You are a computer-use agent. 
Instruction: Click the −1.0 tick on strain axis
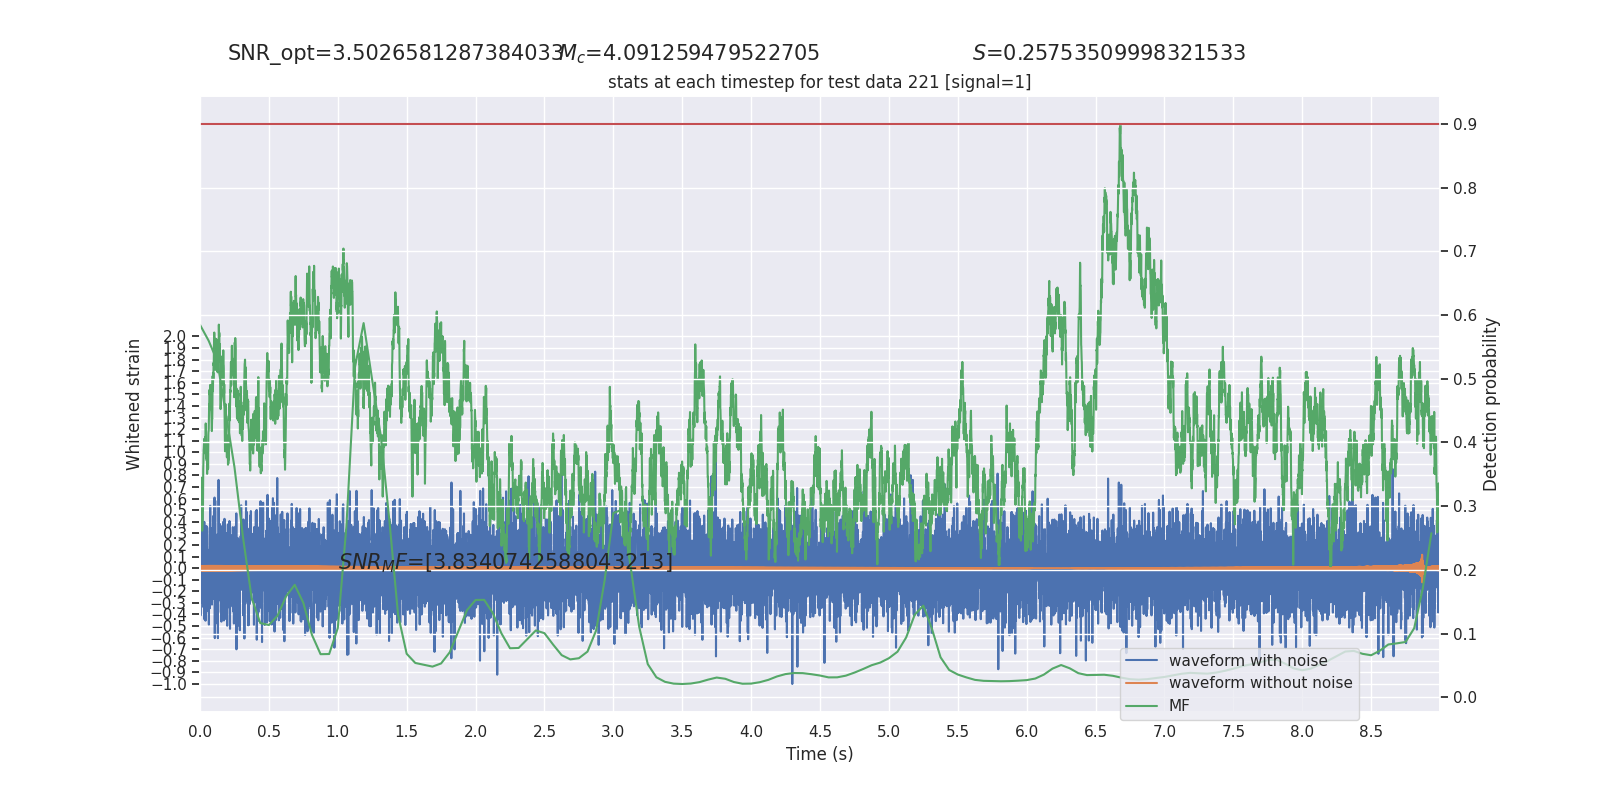169,685
